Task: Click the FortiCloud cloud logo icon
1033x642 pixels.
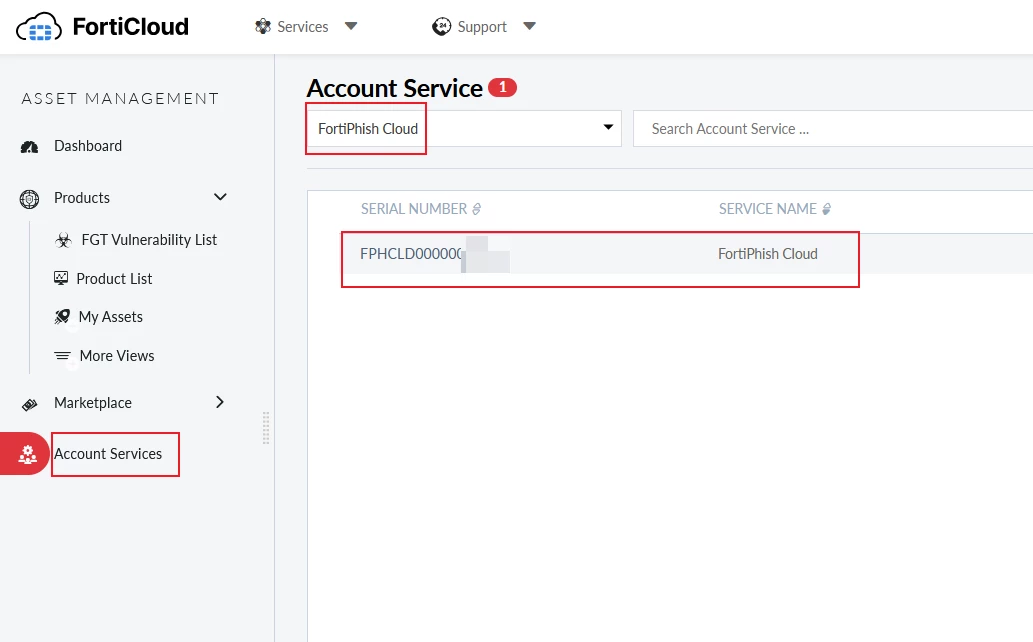Action: tap(38, 27)
